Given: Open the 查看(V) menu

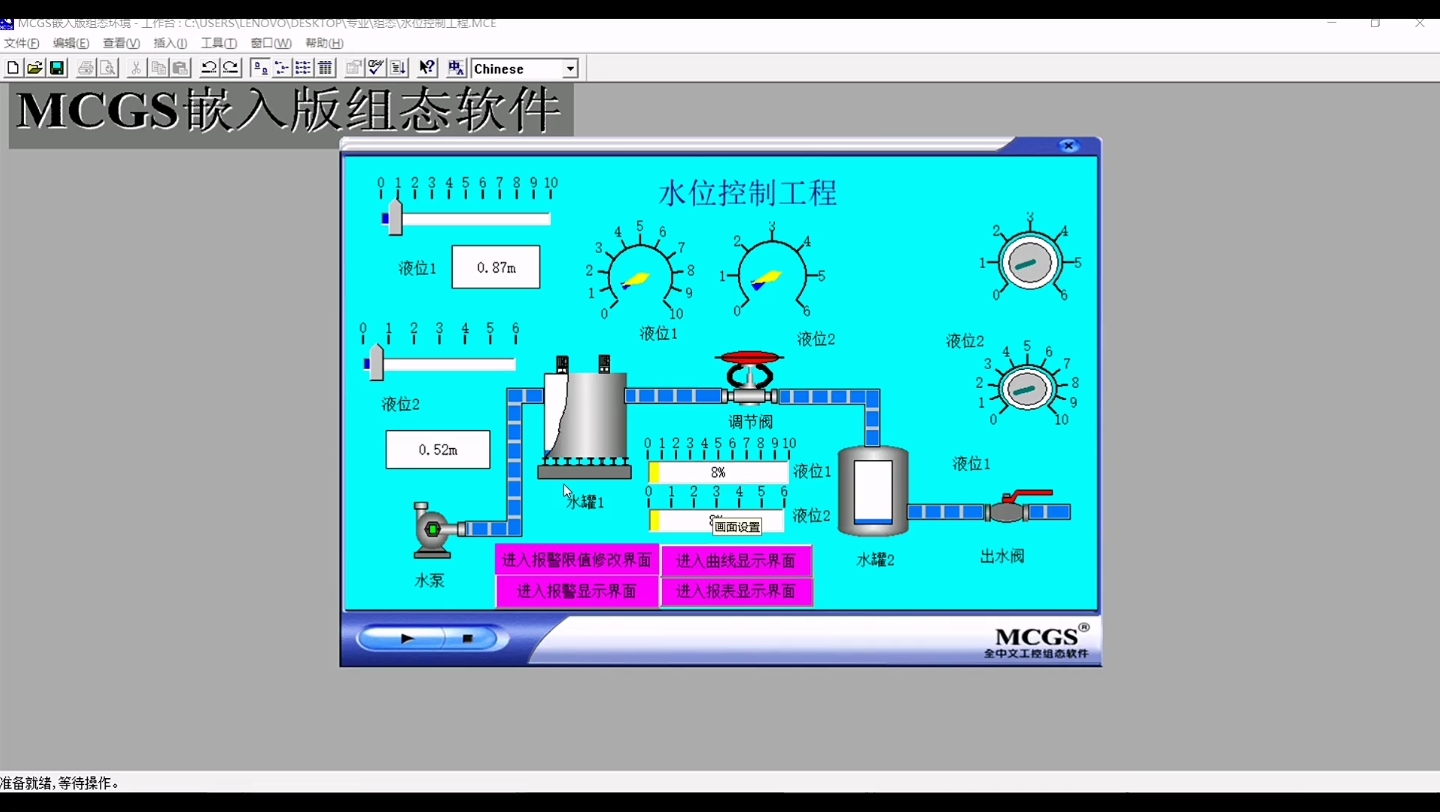Looking at the screenshot, I should [121, 43].
